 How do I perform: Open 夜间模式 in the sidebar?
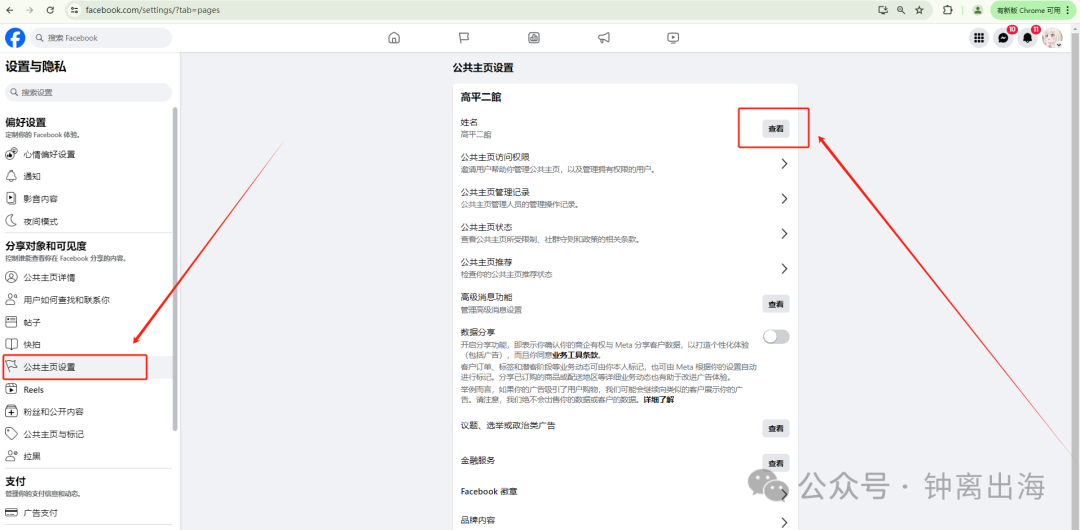click(86, 221)
